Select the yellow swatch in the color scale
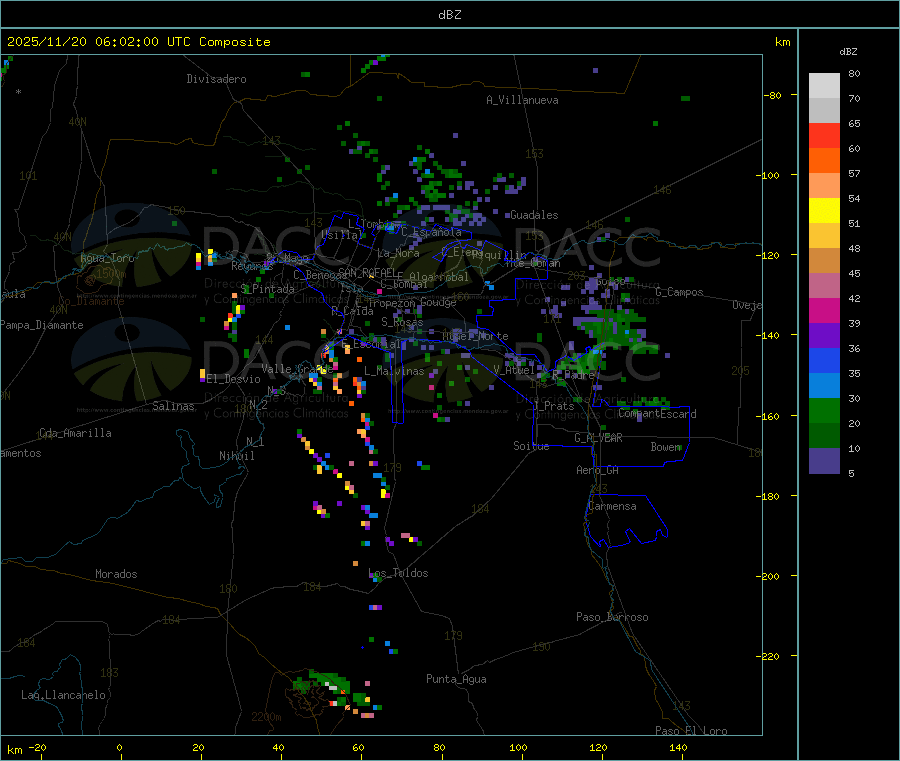 click(x=824, y=210)
